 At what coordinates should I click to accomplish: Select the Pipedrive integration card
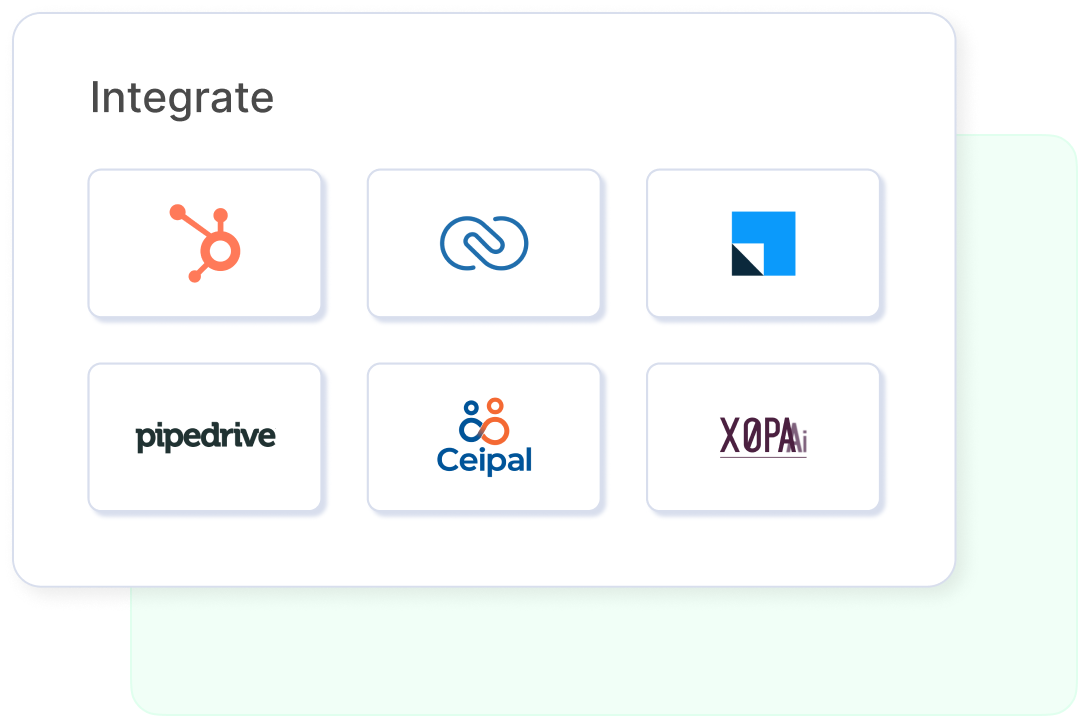205,437
